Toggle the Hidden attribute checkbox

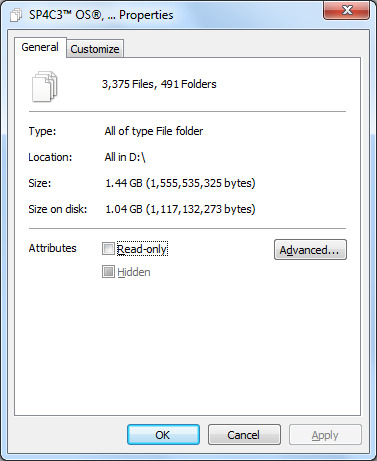tap(108, 272)
